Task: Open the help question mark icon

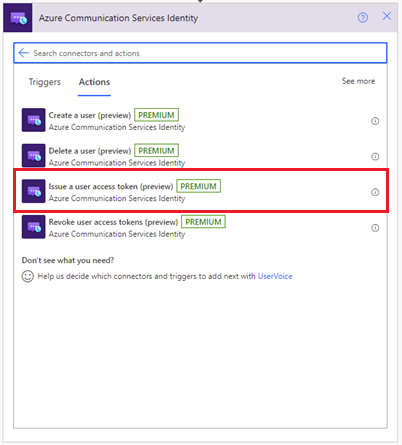Action: (x=363, y=17)
